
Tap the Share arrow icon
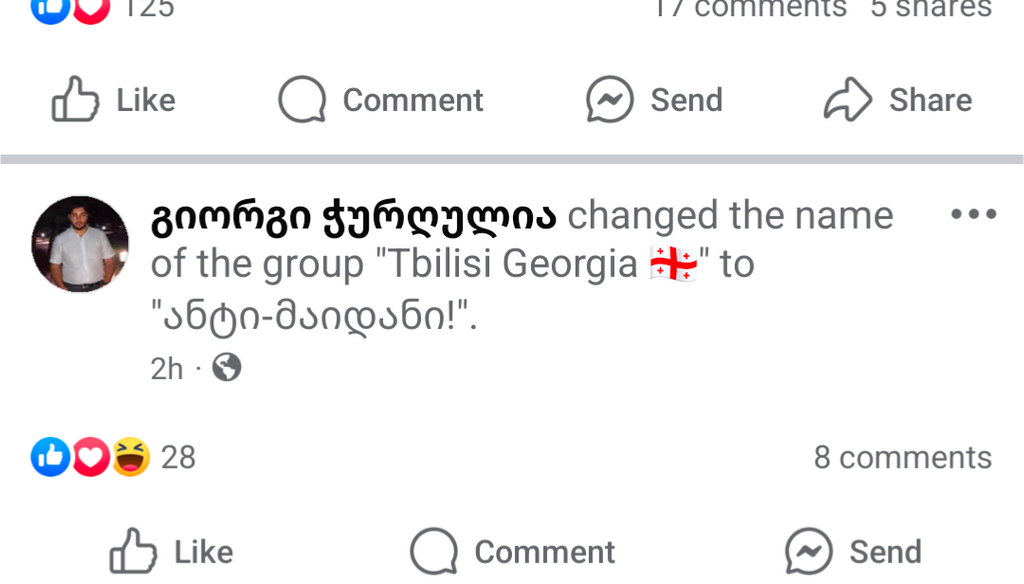pyautogui.click(x=848, y=100)
